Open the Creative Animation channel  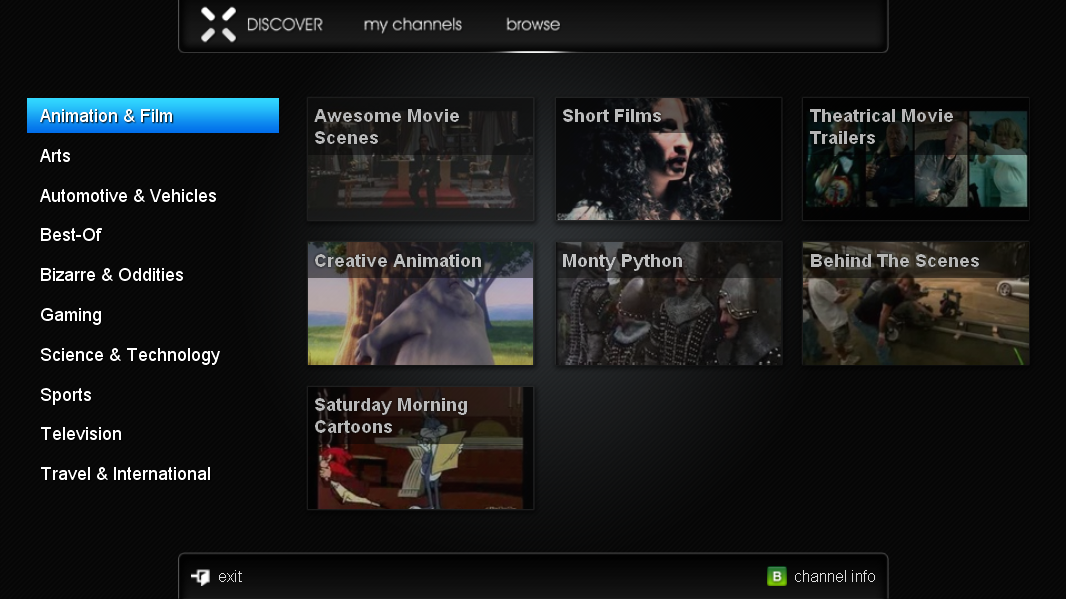point(420,304)
